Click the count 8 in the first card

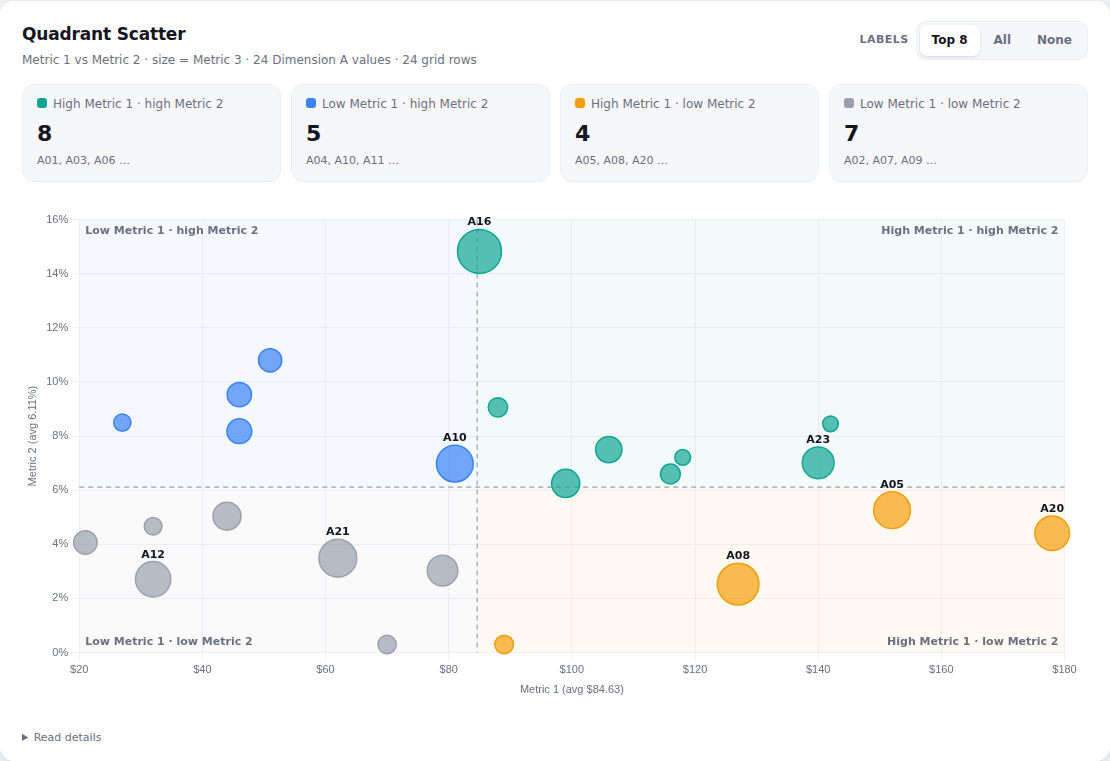coord(44,133)
